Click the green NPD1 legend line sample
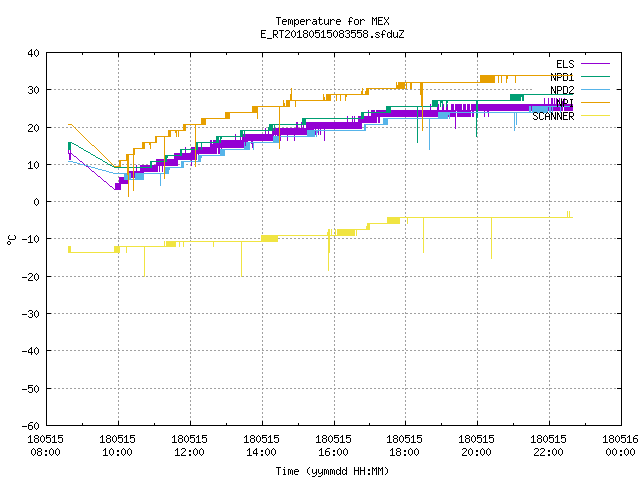This screenshot has width=640, height=480. (x=595, y=76)
